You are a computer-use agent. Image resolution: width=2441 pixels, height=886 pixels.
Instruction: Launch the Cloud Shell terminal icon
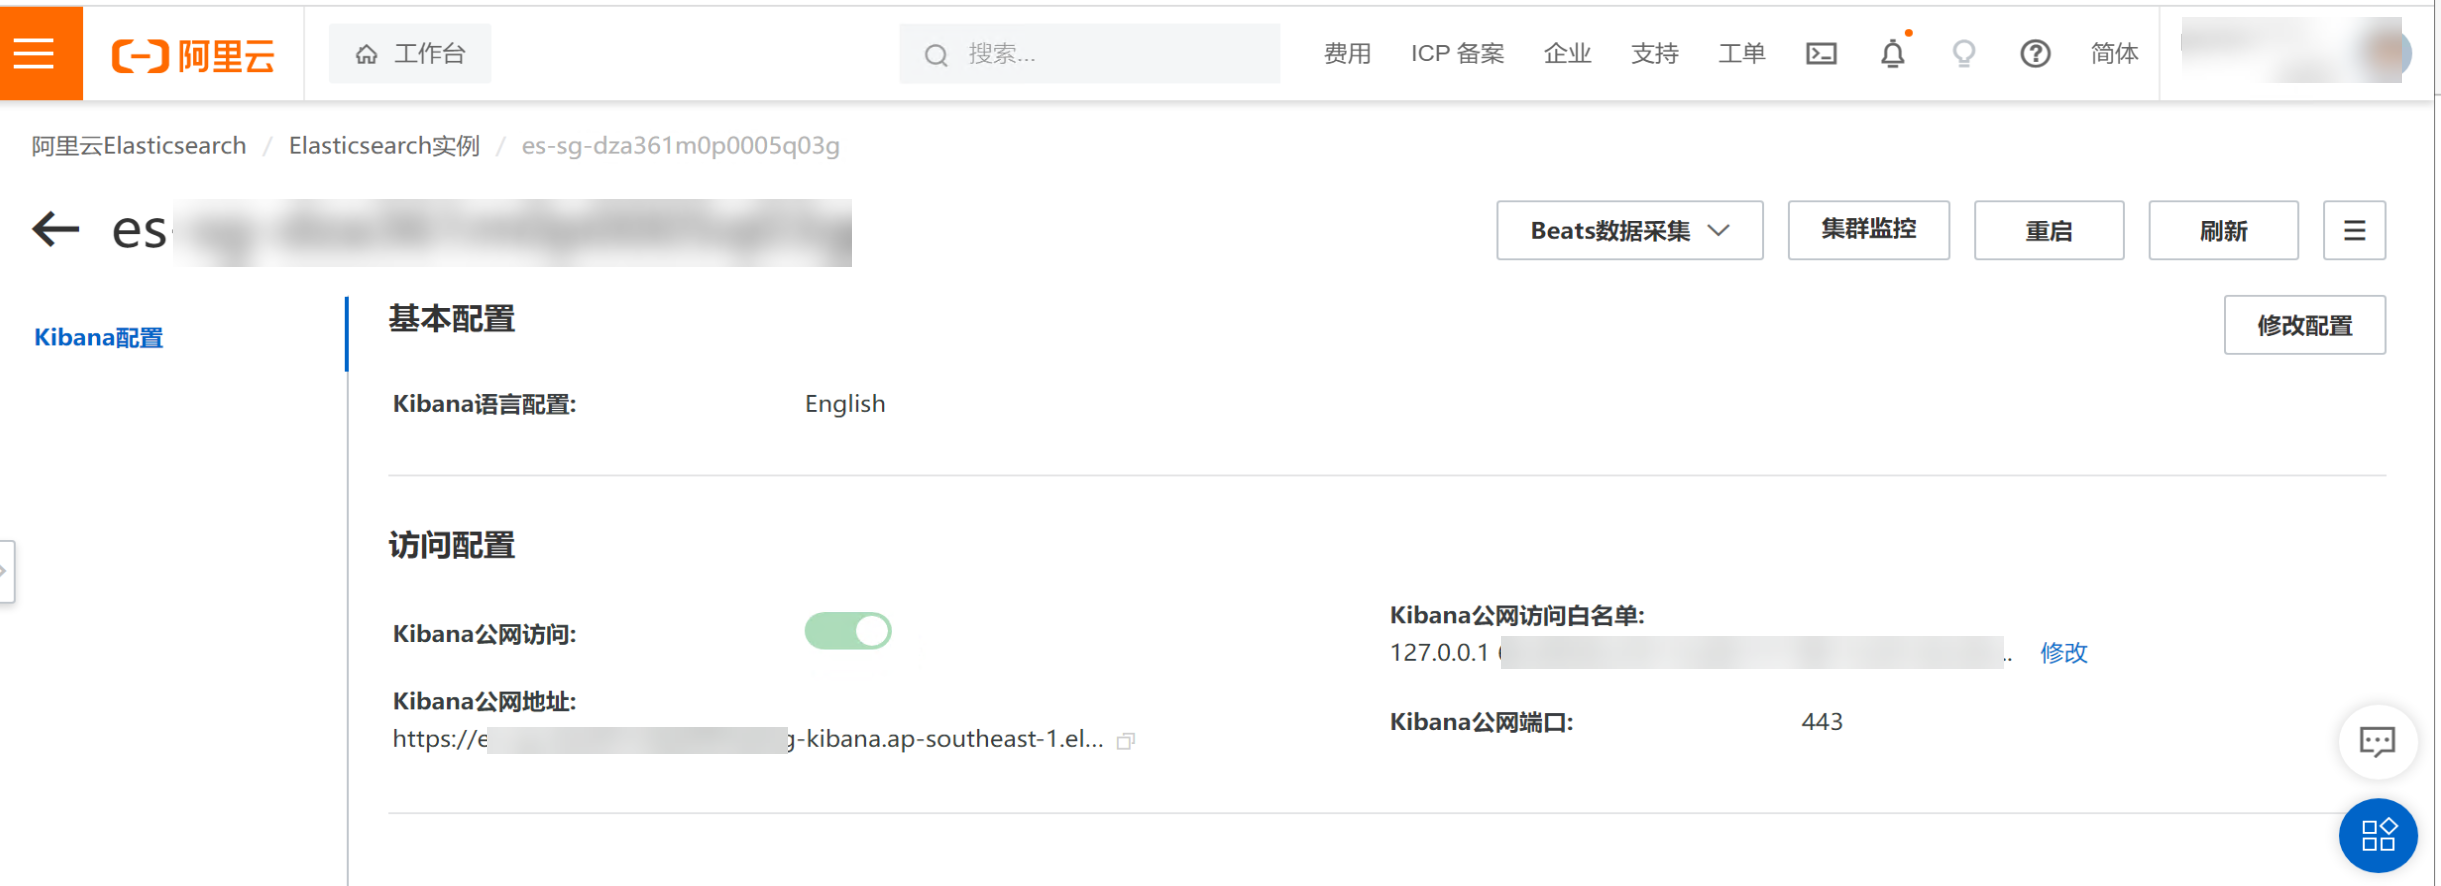[1821, 54]
